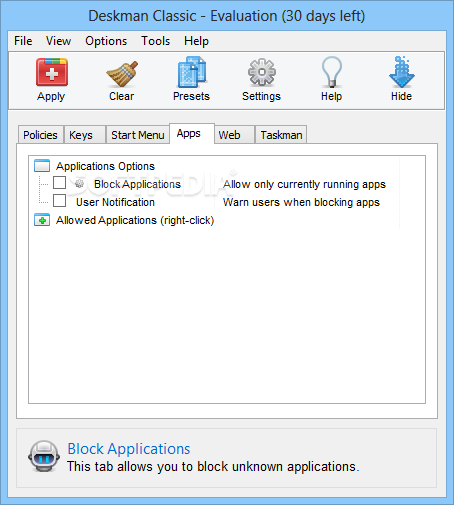This screenshot has height=505, width=454.
Task: Click the Apply red kit icon
Action: point(52,72)
